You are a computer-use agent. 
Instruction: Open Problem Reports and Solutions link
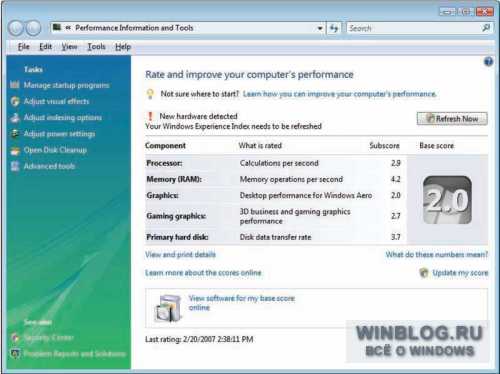coord(75,354)
